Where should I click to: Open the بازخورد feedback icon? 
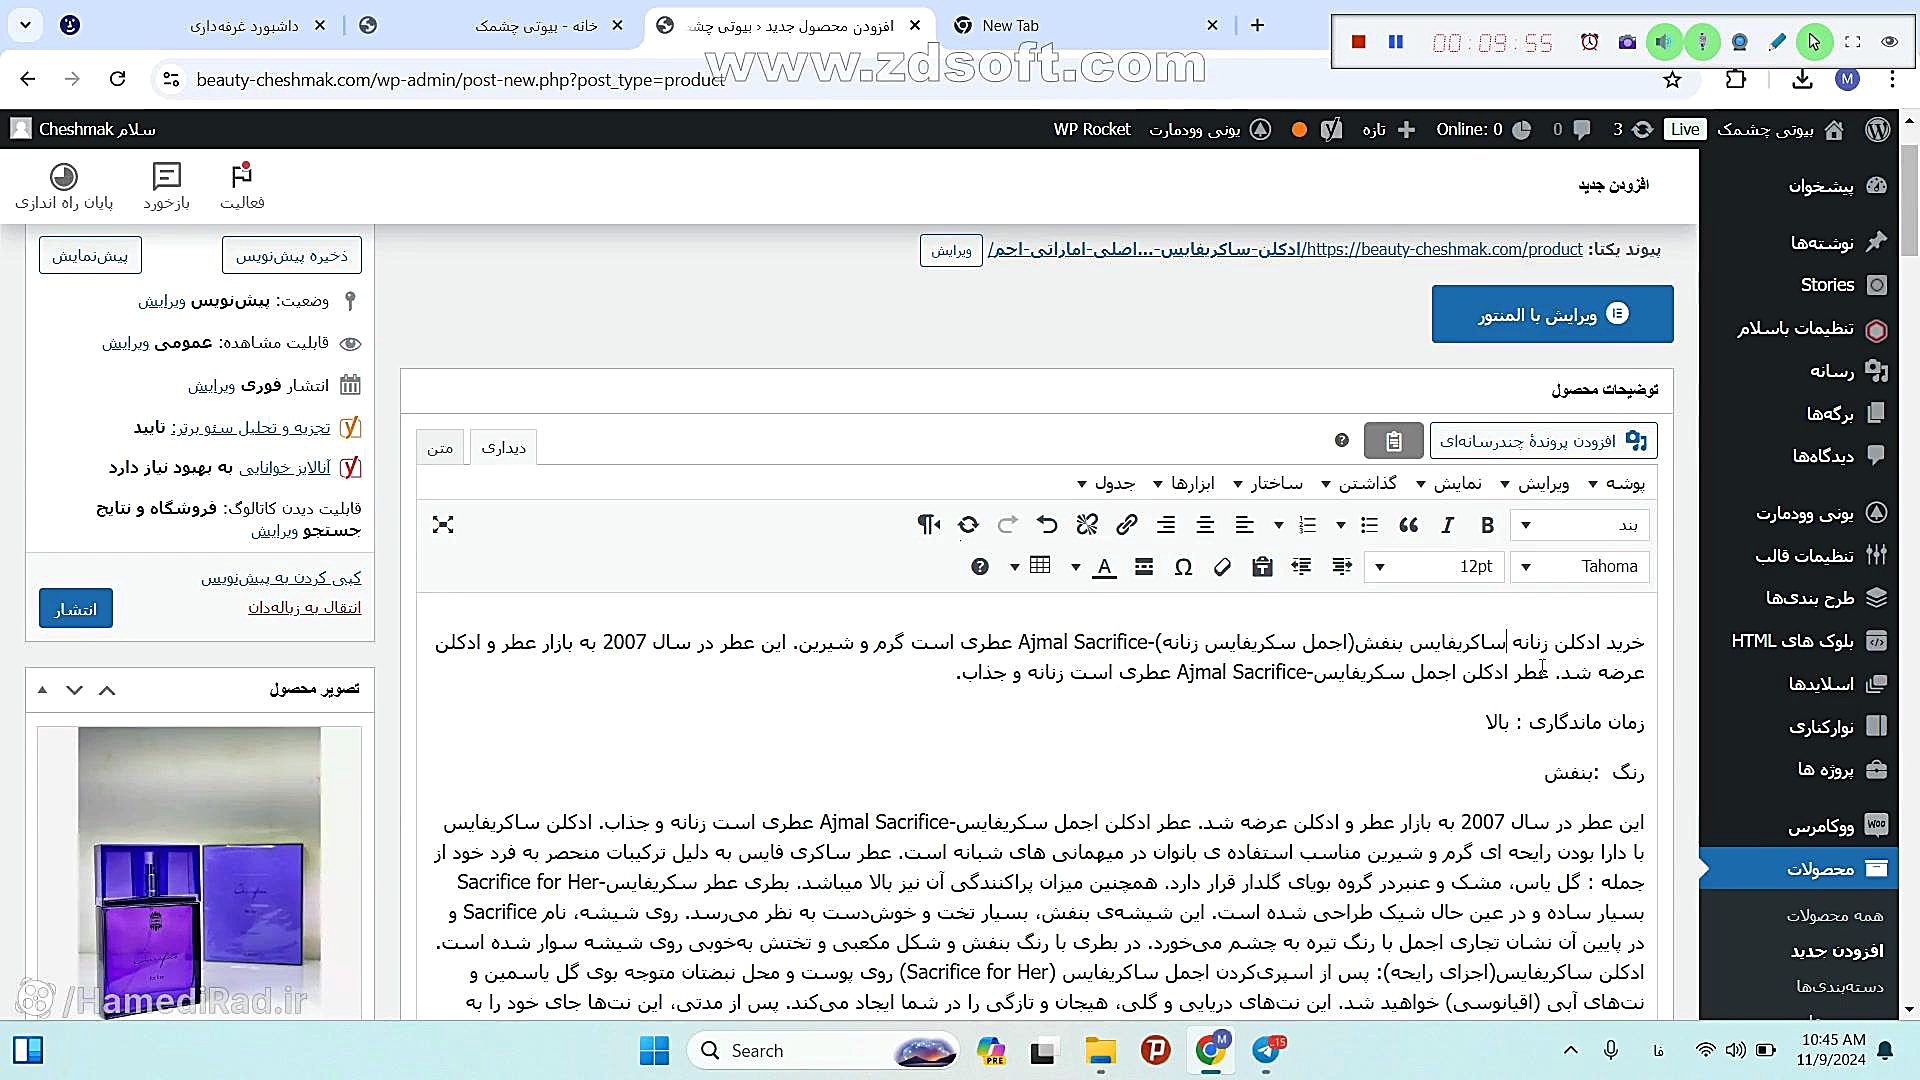pos(166,186)
